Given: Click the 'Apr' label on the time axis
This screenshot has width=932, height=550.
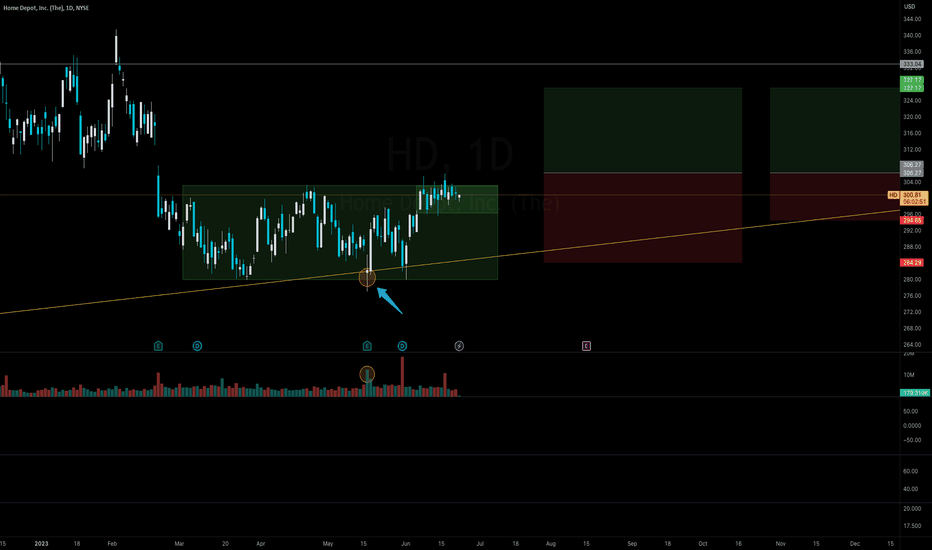Looking at the screenshot, I should point(260,543).
